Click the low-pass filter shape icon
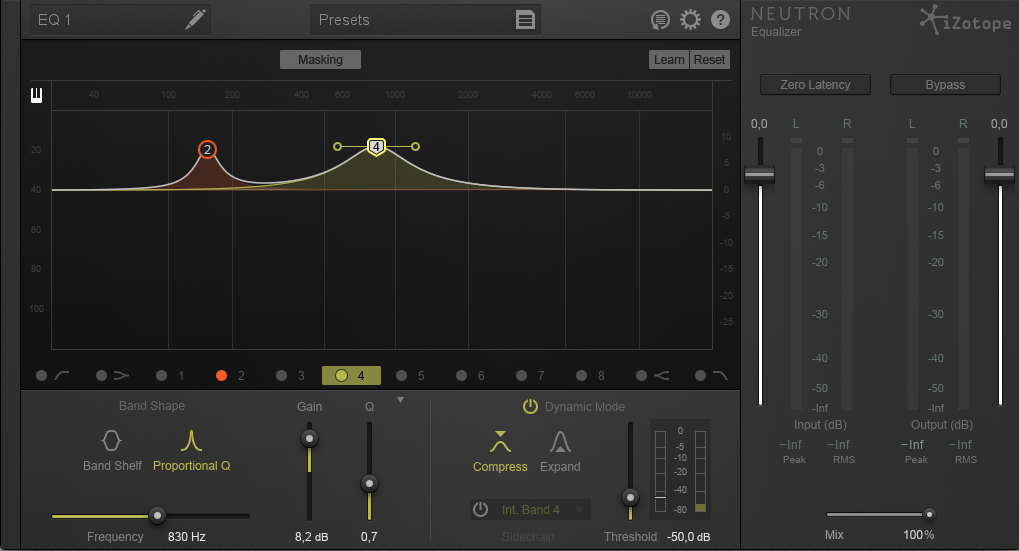Screen dimensions: 1019x551 point(720,376)
